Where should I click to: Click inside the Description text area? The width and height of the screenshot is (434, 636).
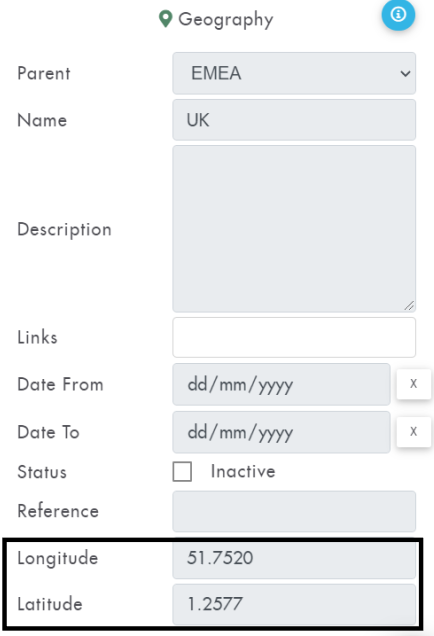[294, 229]
